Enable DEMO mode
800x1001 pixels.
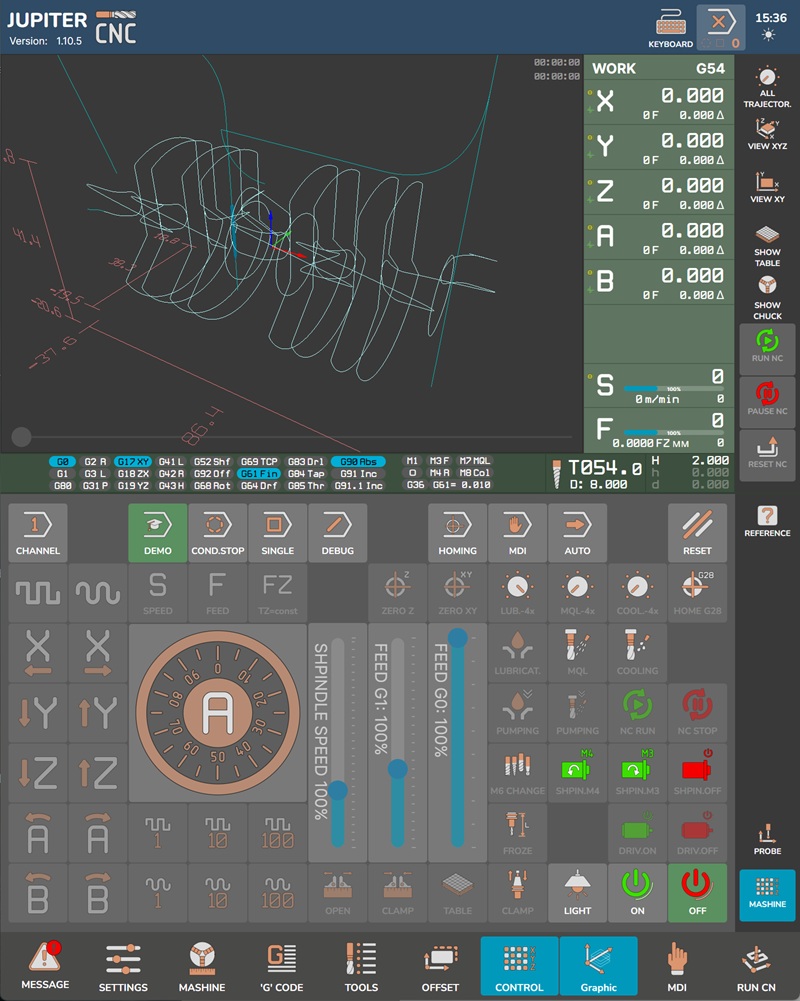157,532
